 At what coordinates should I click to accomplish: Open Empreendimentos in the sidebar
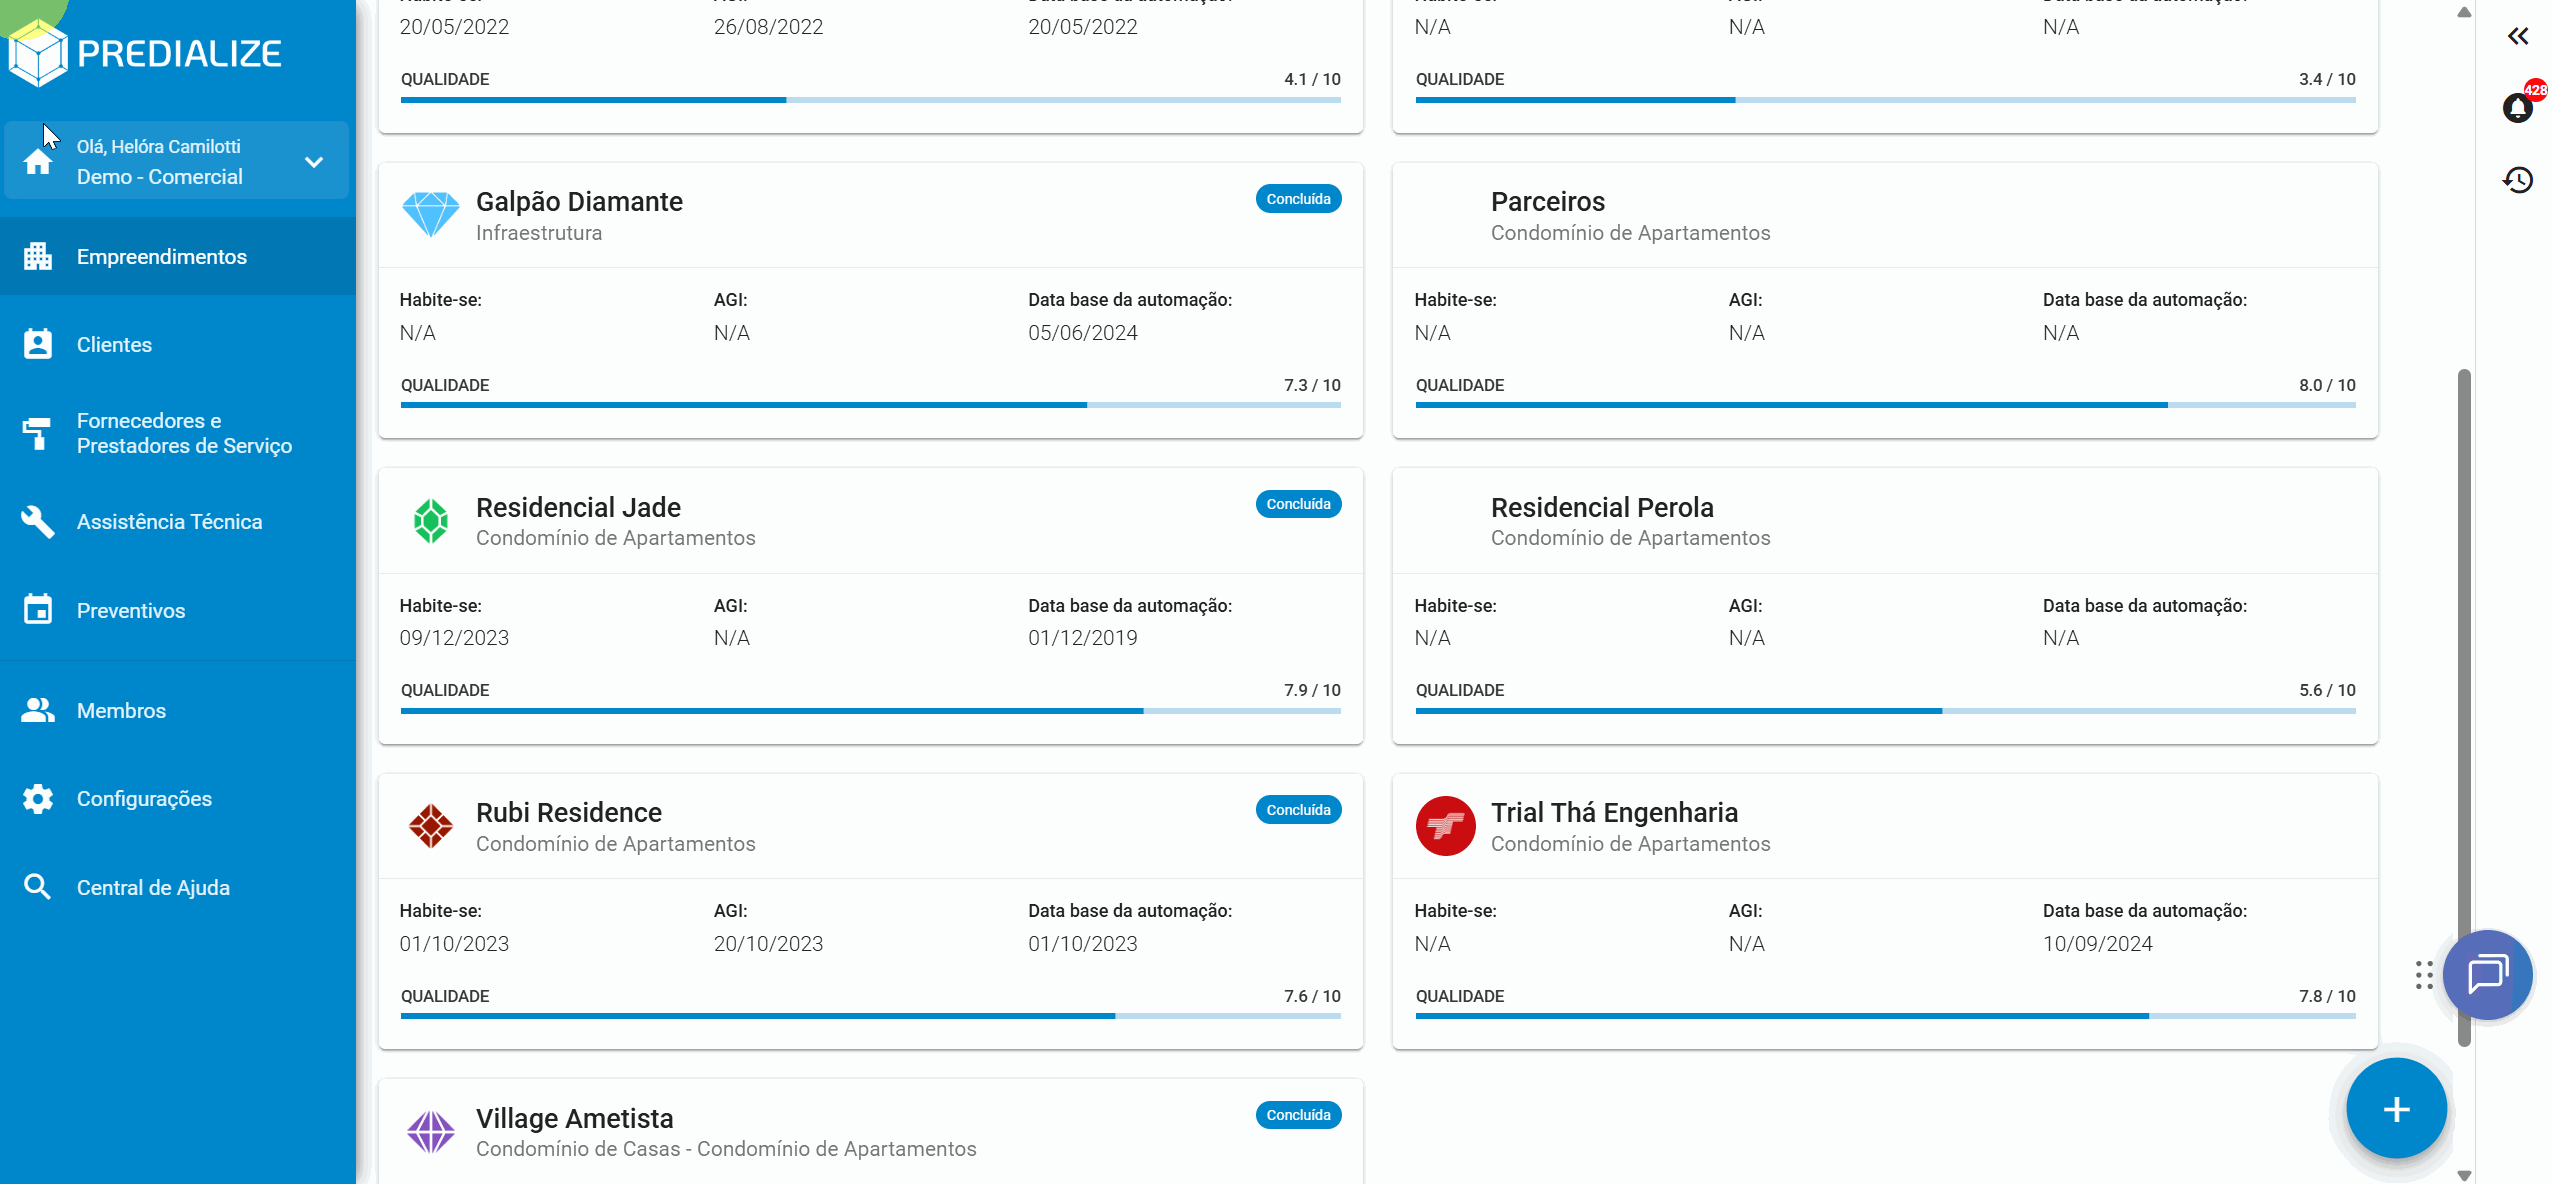click(x=161, y=257)
